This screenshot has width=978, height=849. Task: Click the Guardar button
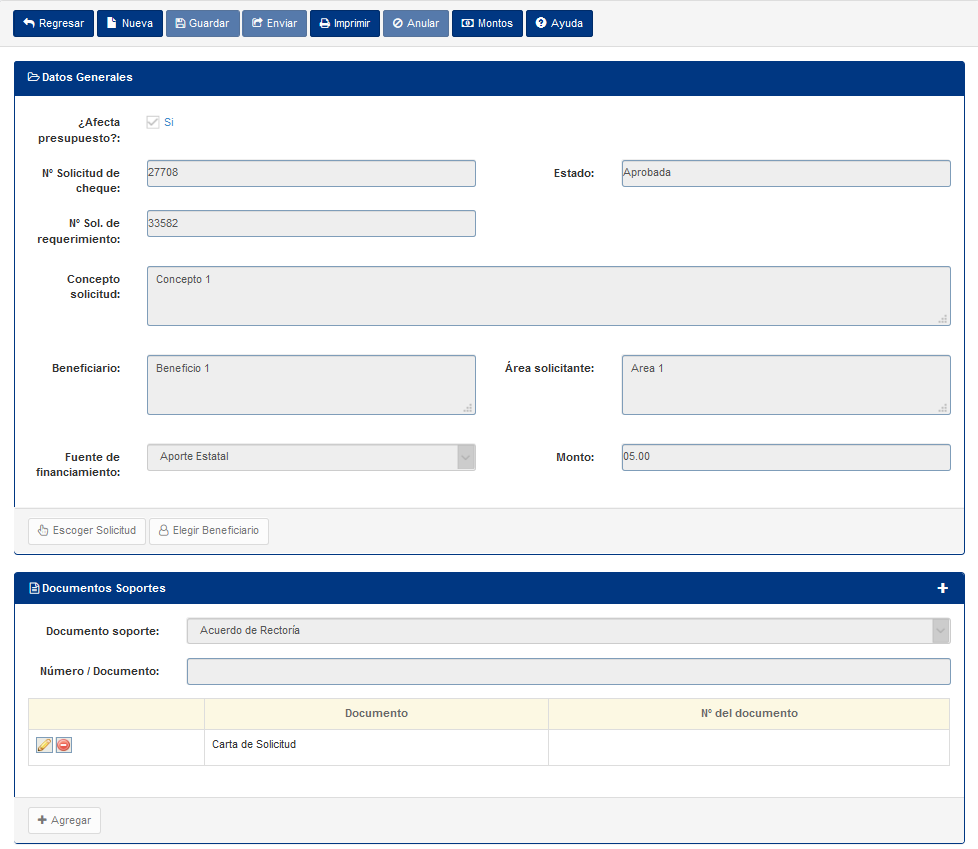[x=203, y=24]
